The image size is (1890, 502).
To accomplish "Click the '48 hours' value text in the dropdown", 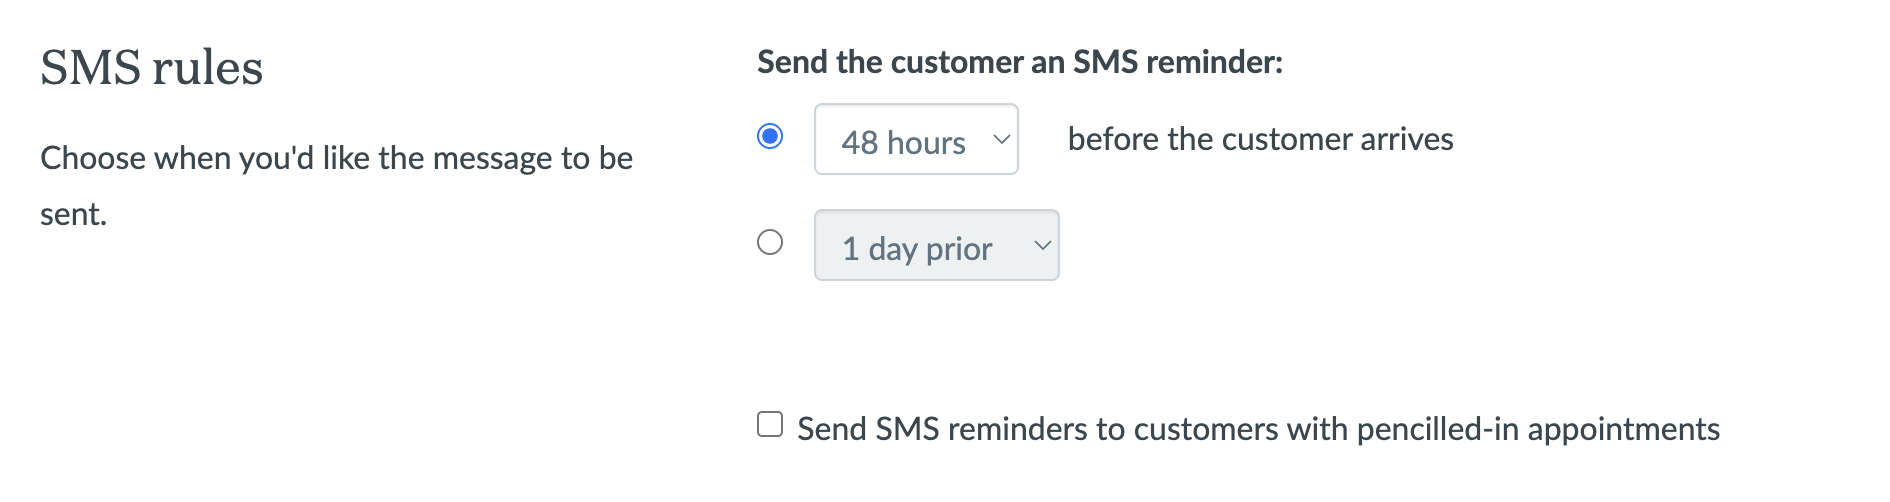I will click(903, 143).
